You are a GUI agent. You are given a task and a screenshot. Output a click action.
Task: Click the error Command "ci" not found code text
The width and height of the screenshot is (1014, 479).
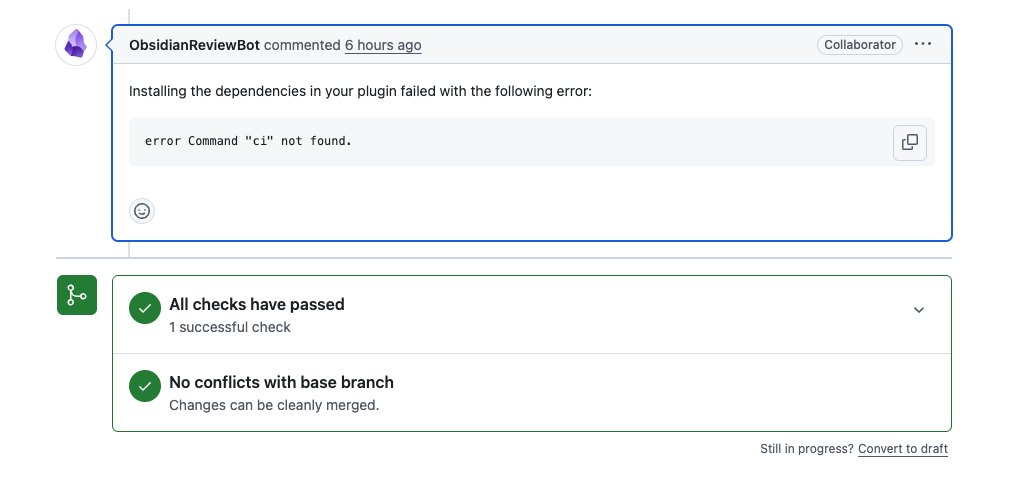click(248, 141)
